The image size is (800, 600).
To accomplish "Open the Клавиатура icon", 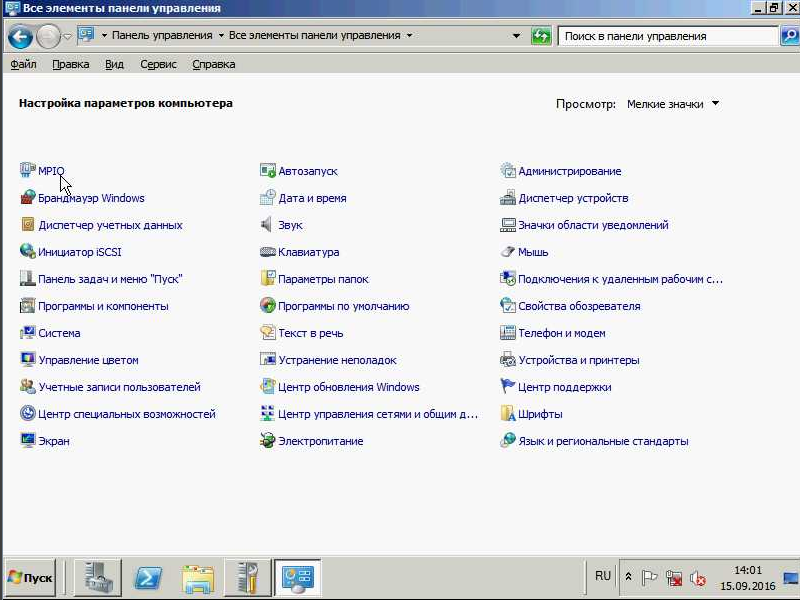I will coord(268,252).
